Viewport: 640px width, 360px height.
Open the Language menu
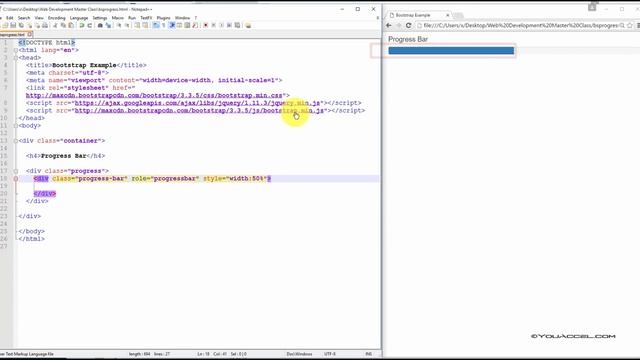tap(79, 18)
